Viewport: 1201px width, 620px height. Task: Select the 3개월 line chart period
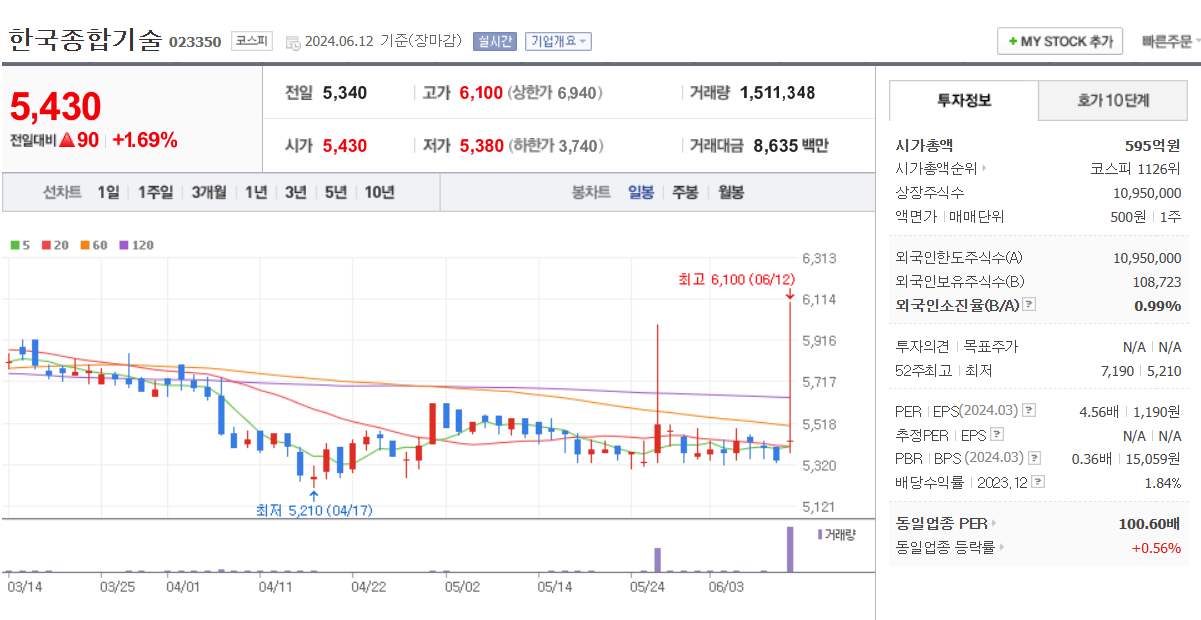(209, 192)
